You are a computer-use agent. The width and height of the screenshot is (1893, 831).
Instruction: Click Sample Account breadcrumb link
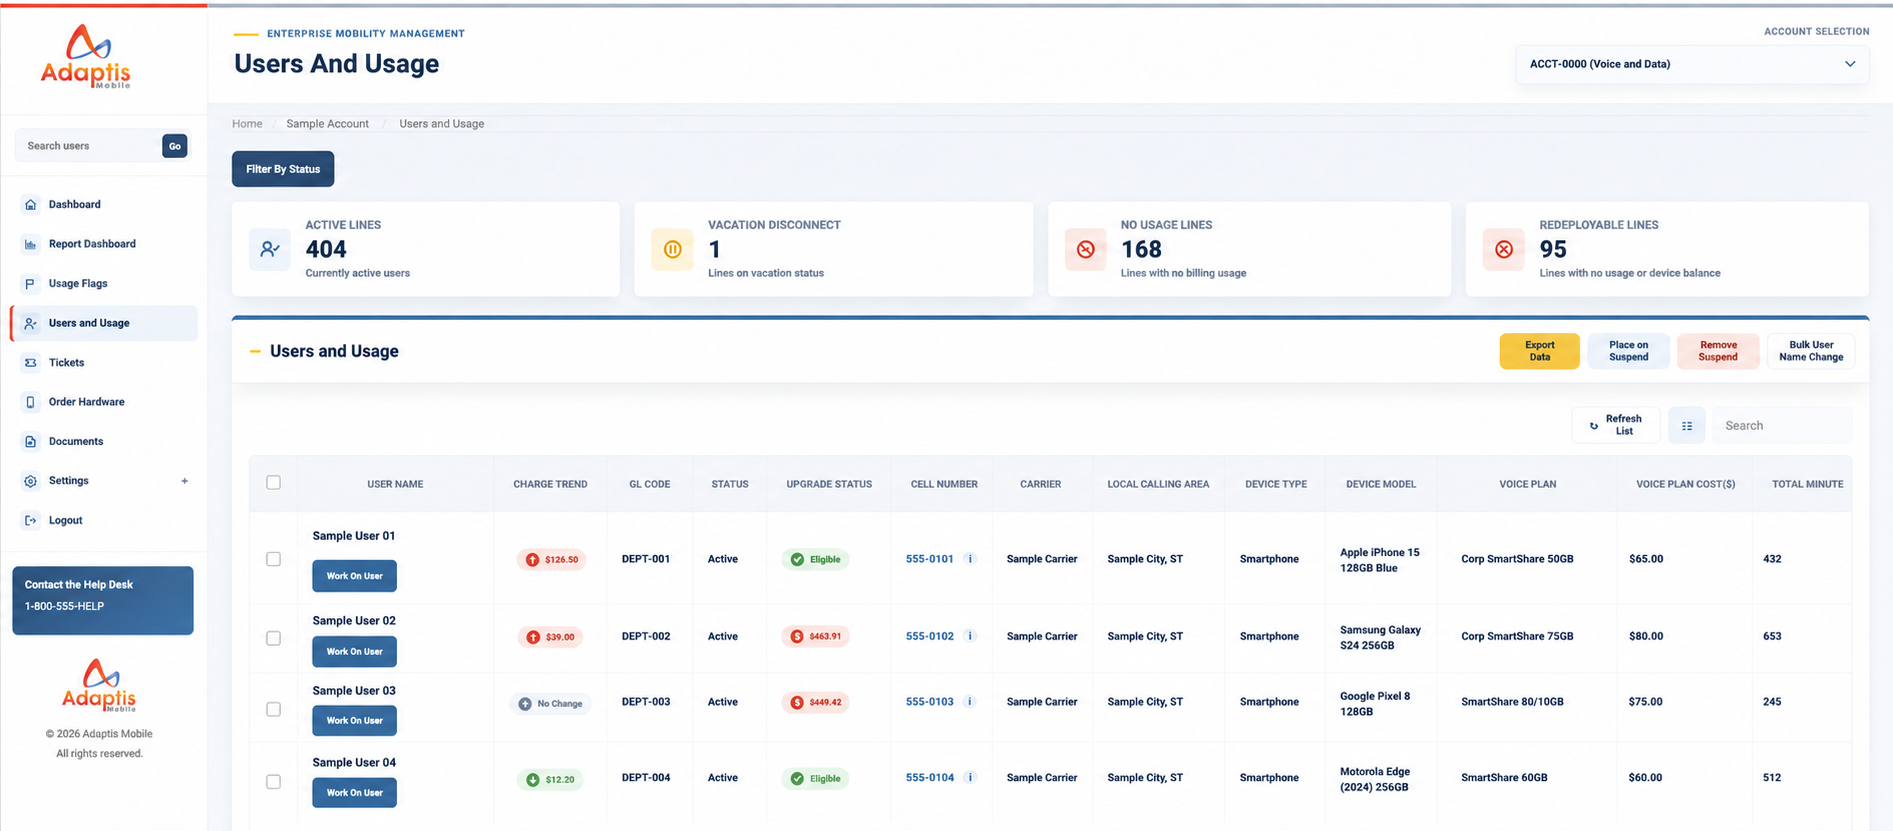click(x=327, y=124)
